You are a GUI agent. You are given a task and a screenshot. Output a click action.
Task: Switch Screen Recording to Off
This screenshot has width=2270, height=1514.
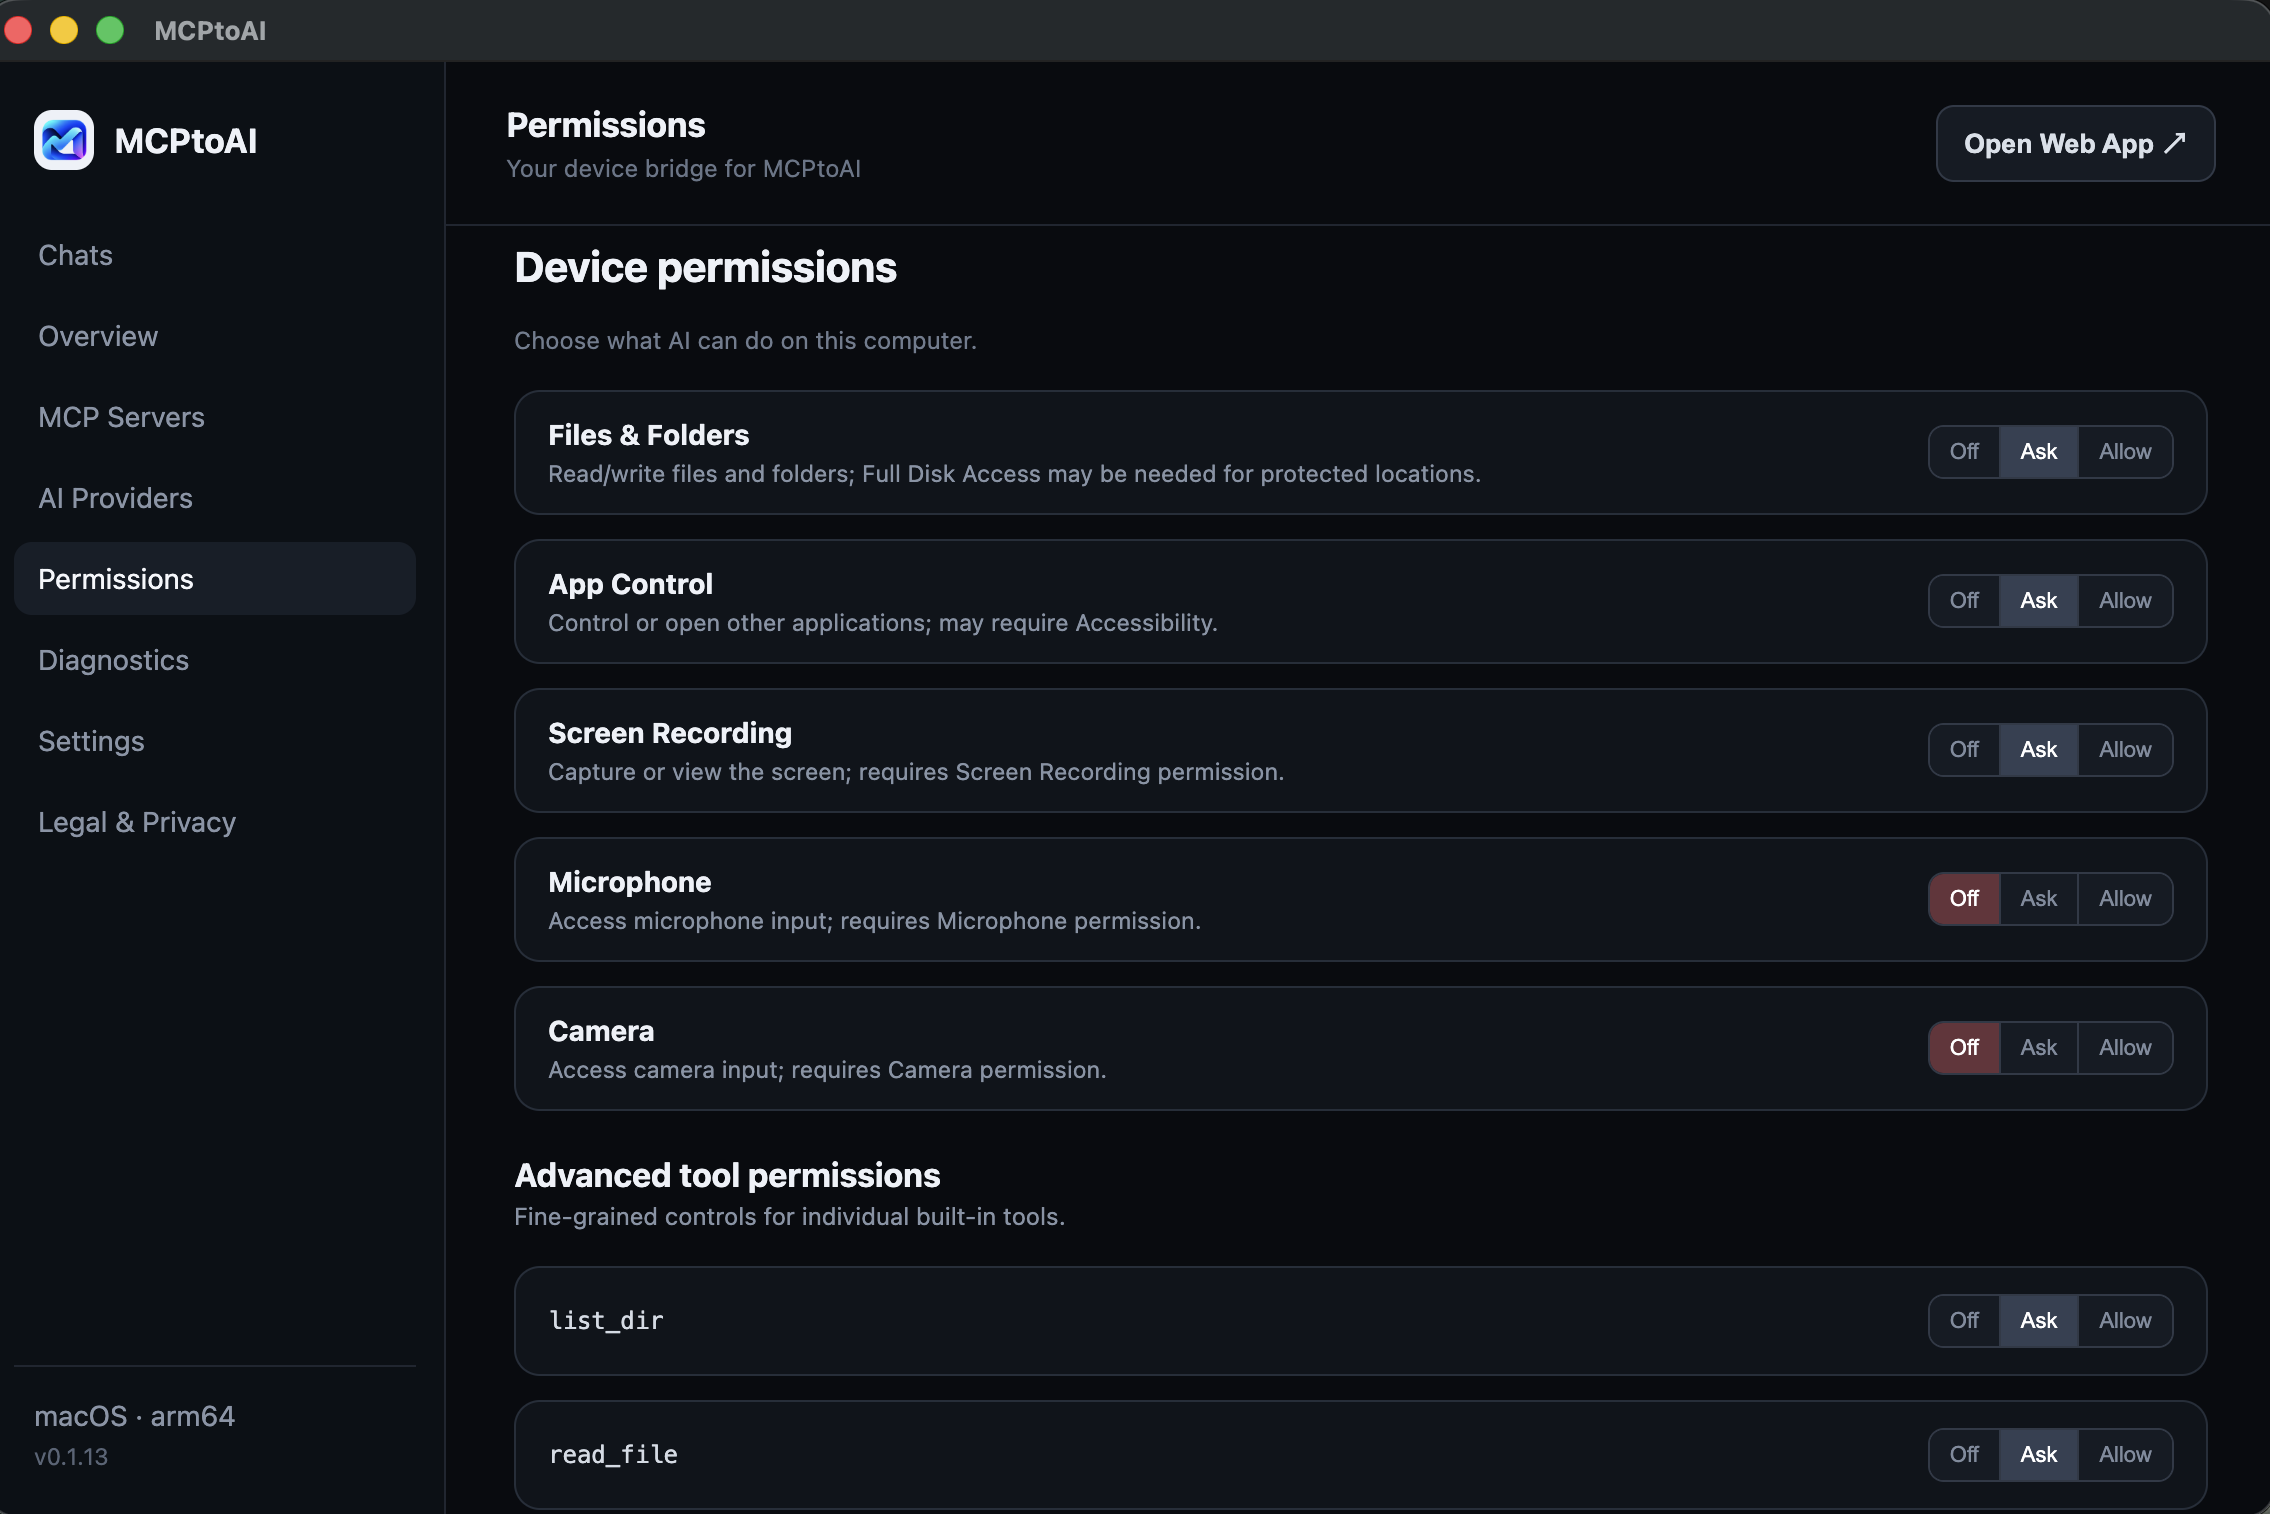[1964, 750]
